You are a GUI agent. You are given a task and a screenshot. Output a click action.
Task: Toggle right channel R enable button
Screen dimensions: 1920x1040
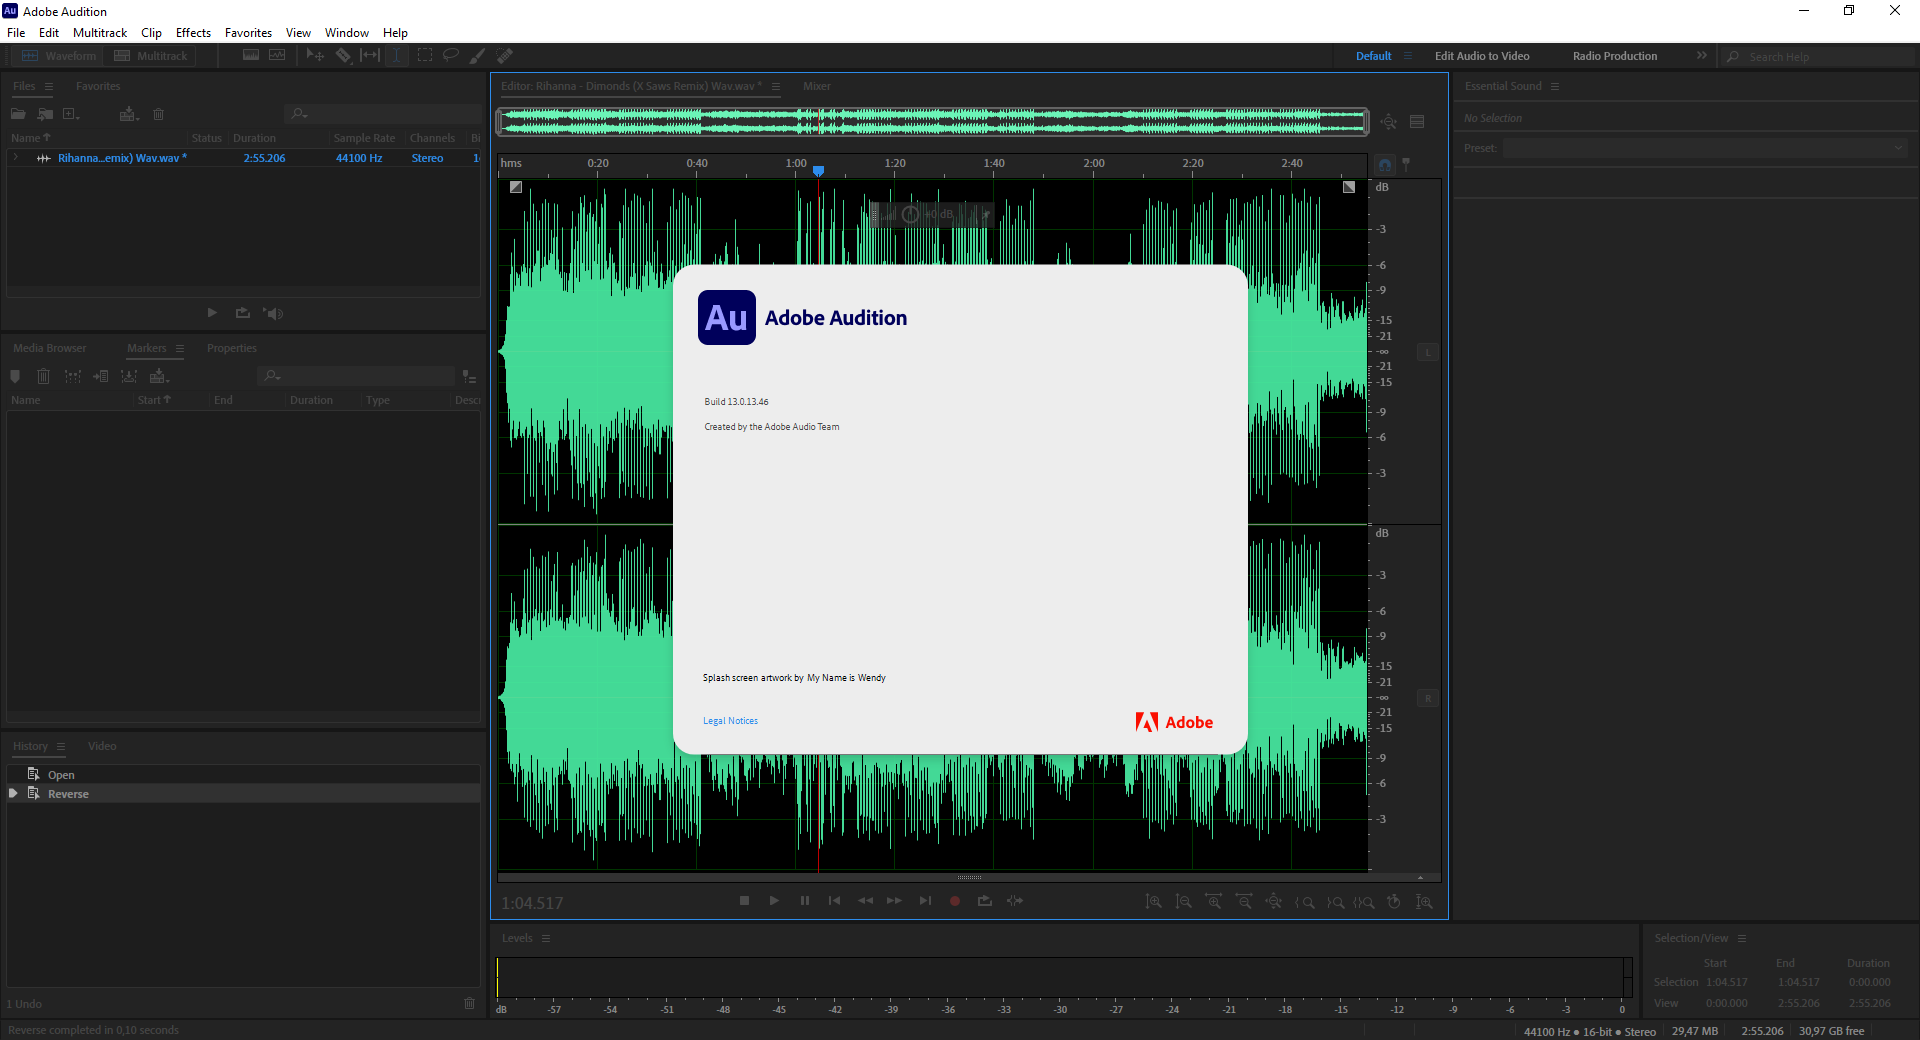pos(1428,698)
